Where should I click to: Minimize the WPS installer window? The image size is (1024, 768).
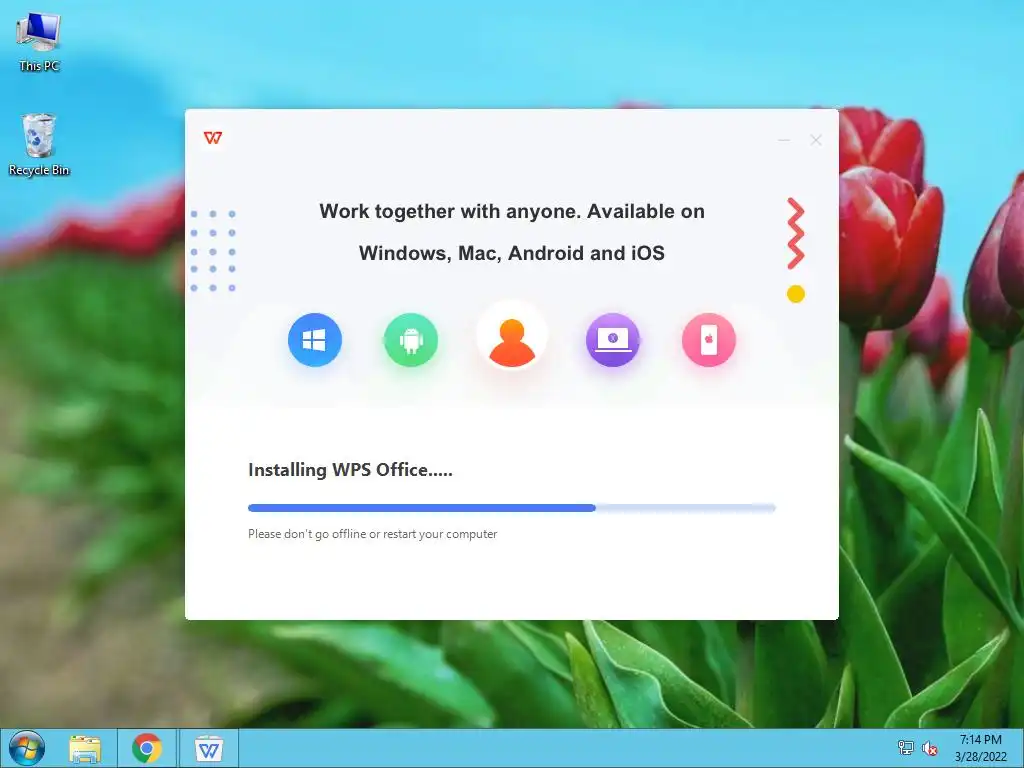784,140
